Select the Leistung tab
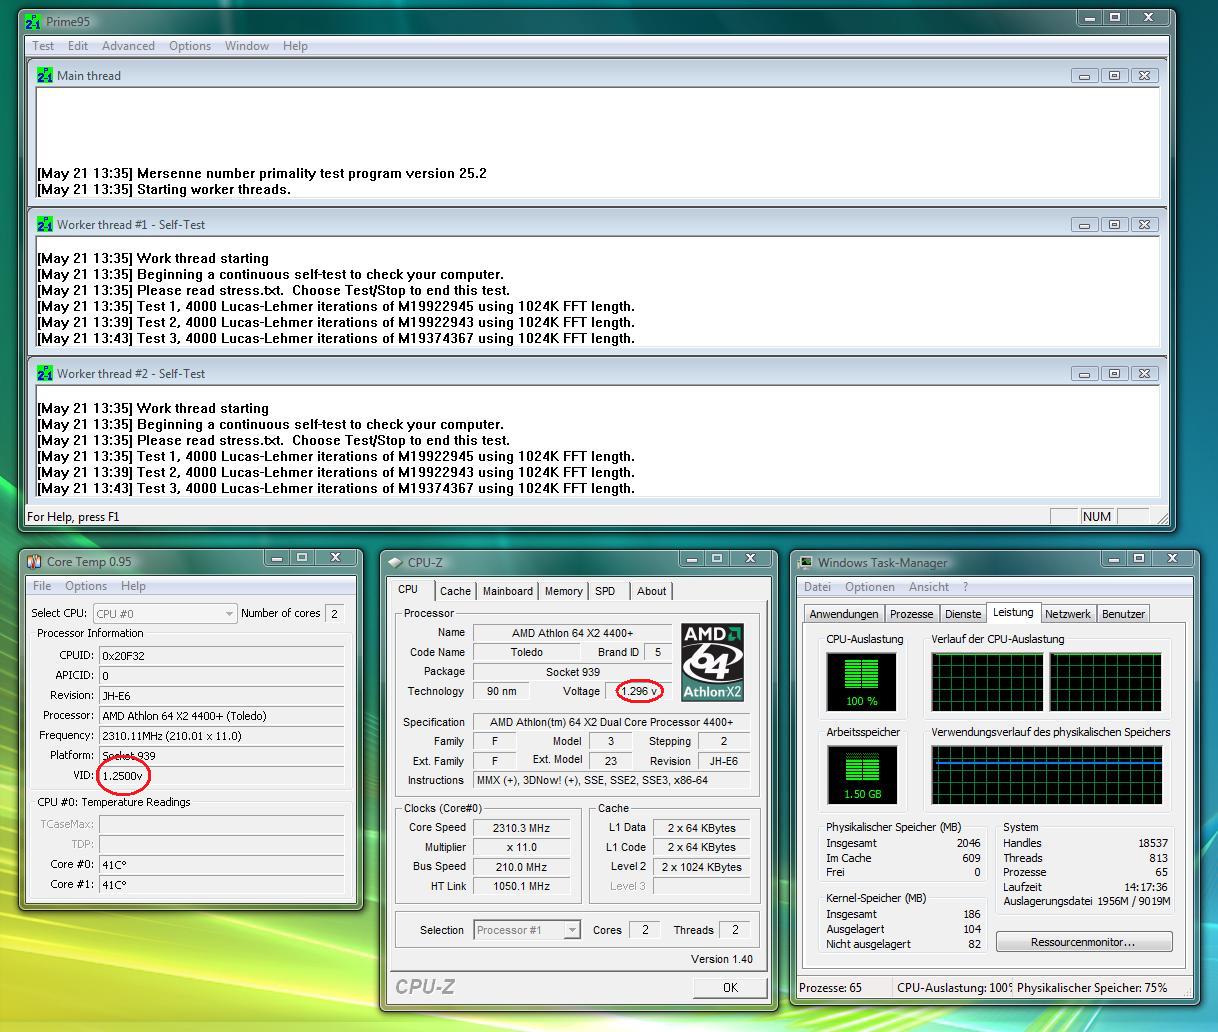Image resolution: width=1218 pixels, height=1032 pixels. [x=1013, y=612]
